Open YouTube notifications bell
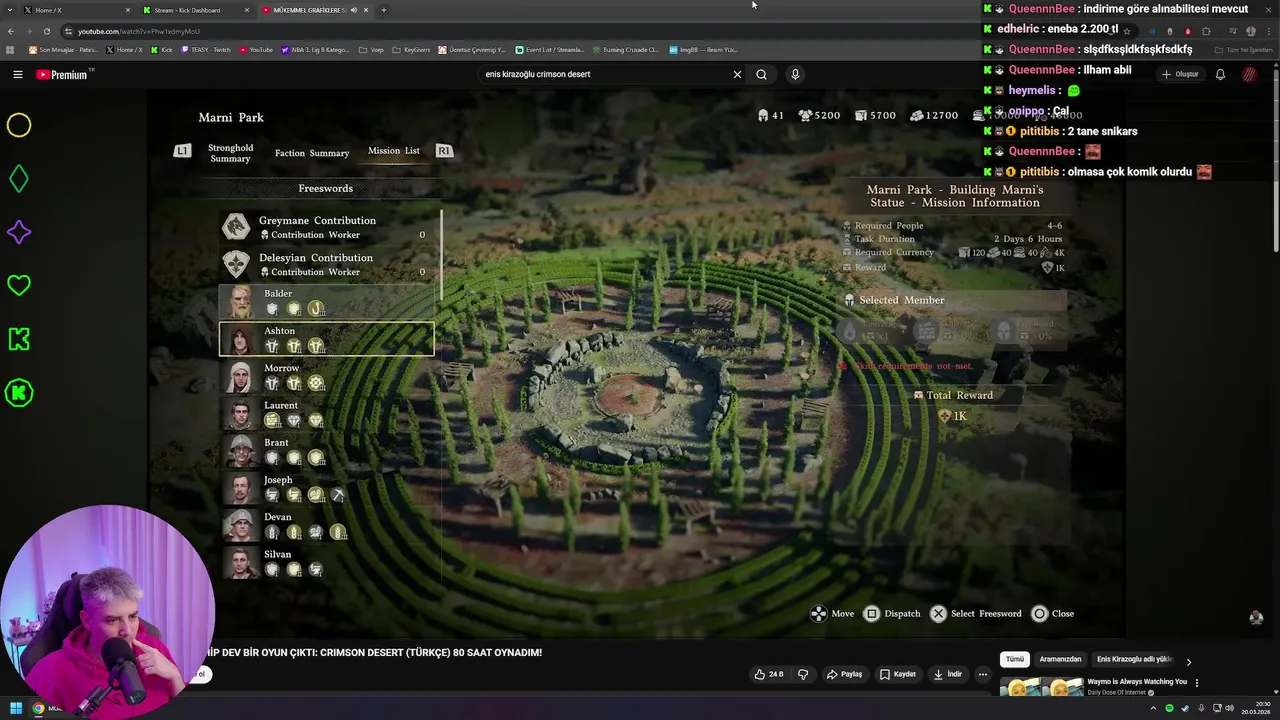The image size is (1280, 720). click(1220, 74)
